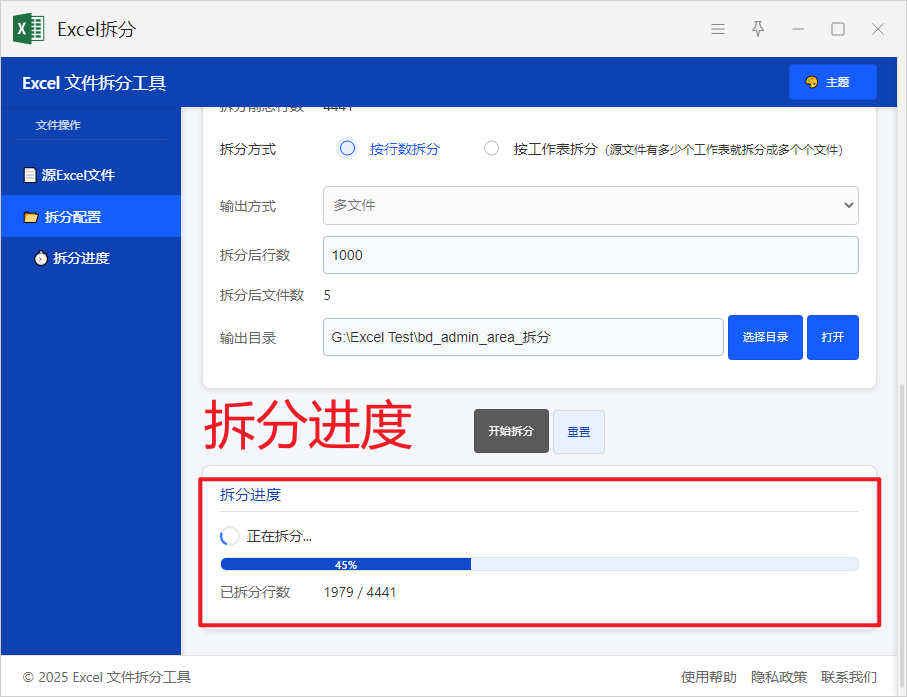
Task: Click the Excel app logo icon
Action: (x=29, y=29)
